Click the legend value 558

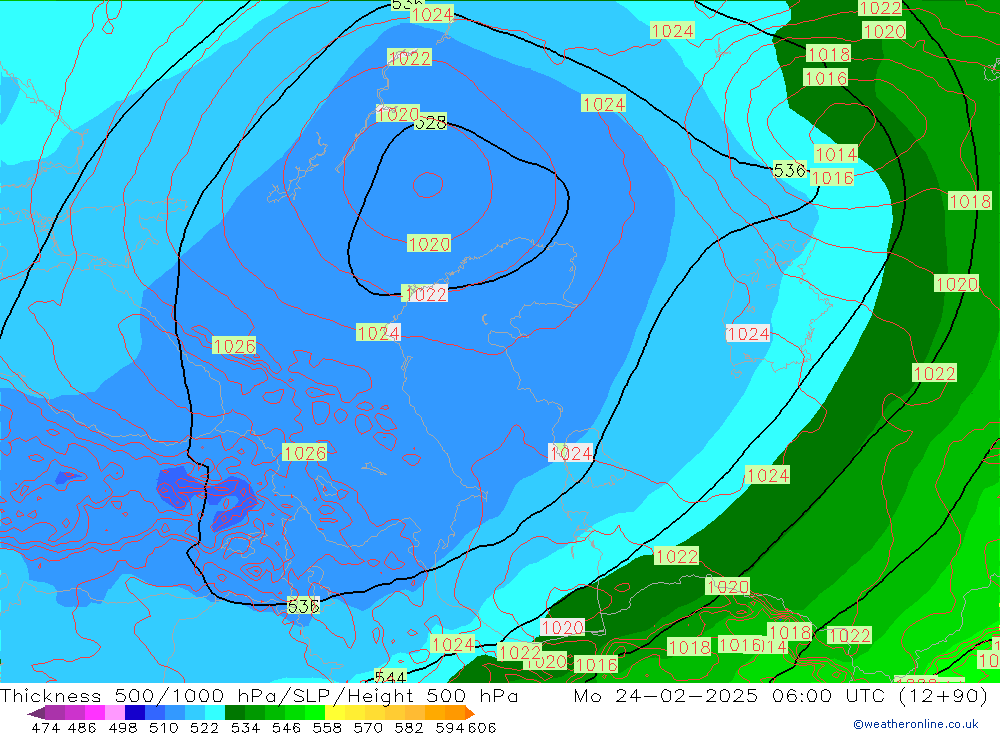[327, 727]
